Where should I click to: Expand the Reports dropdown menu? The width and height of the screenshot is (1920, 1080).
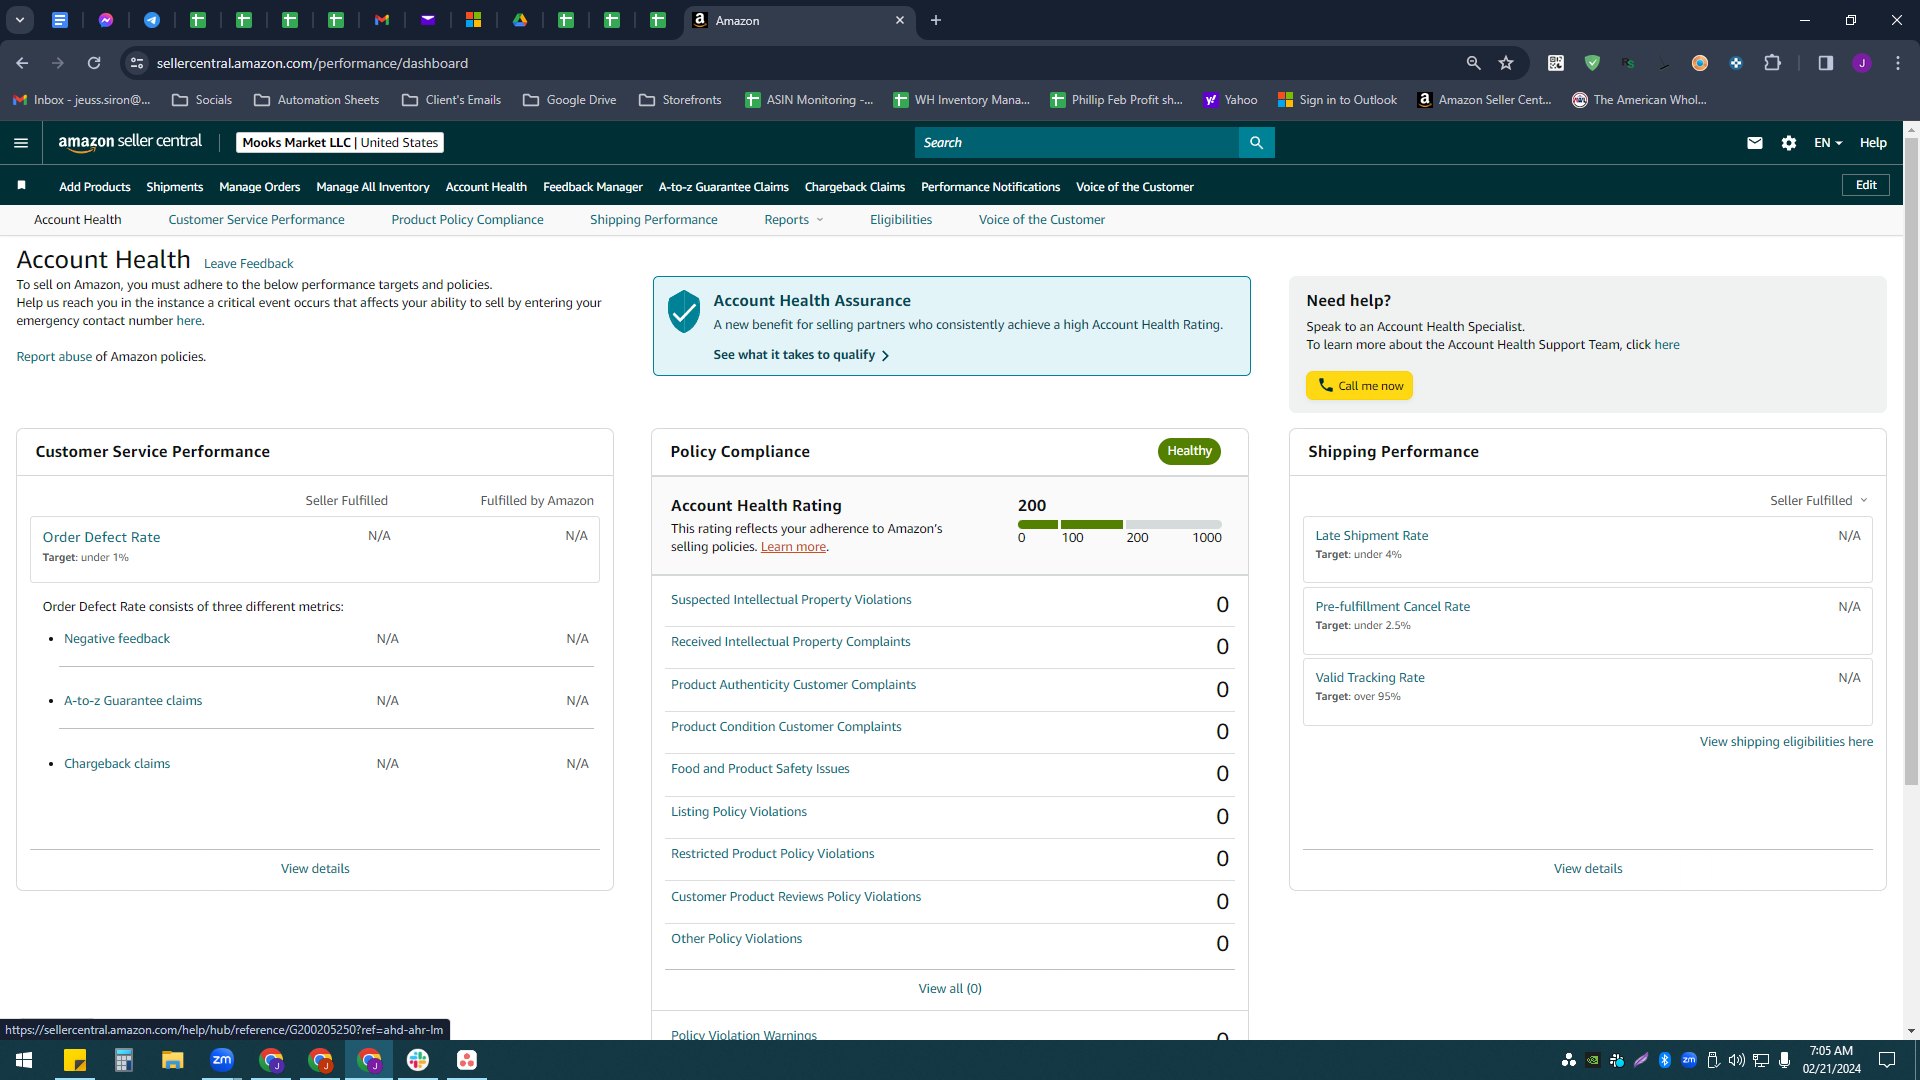point(794,220)
